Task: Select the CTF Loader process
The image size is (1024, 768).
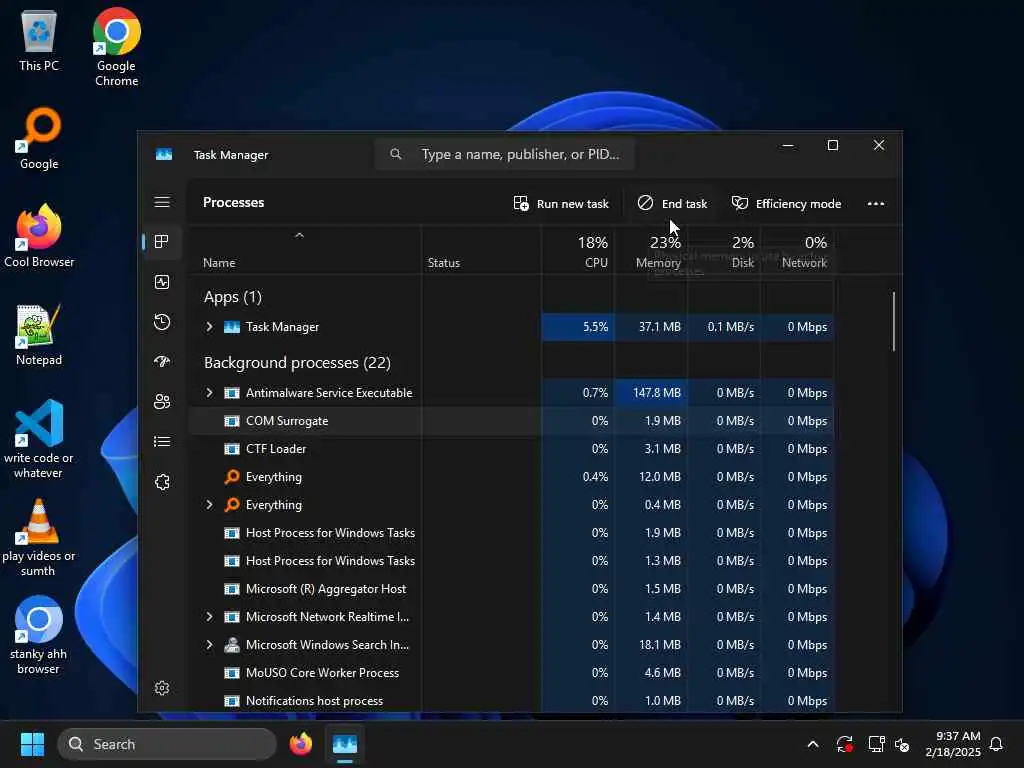Action: click(x=511, y=449)
